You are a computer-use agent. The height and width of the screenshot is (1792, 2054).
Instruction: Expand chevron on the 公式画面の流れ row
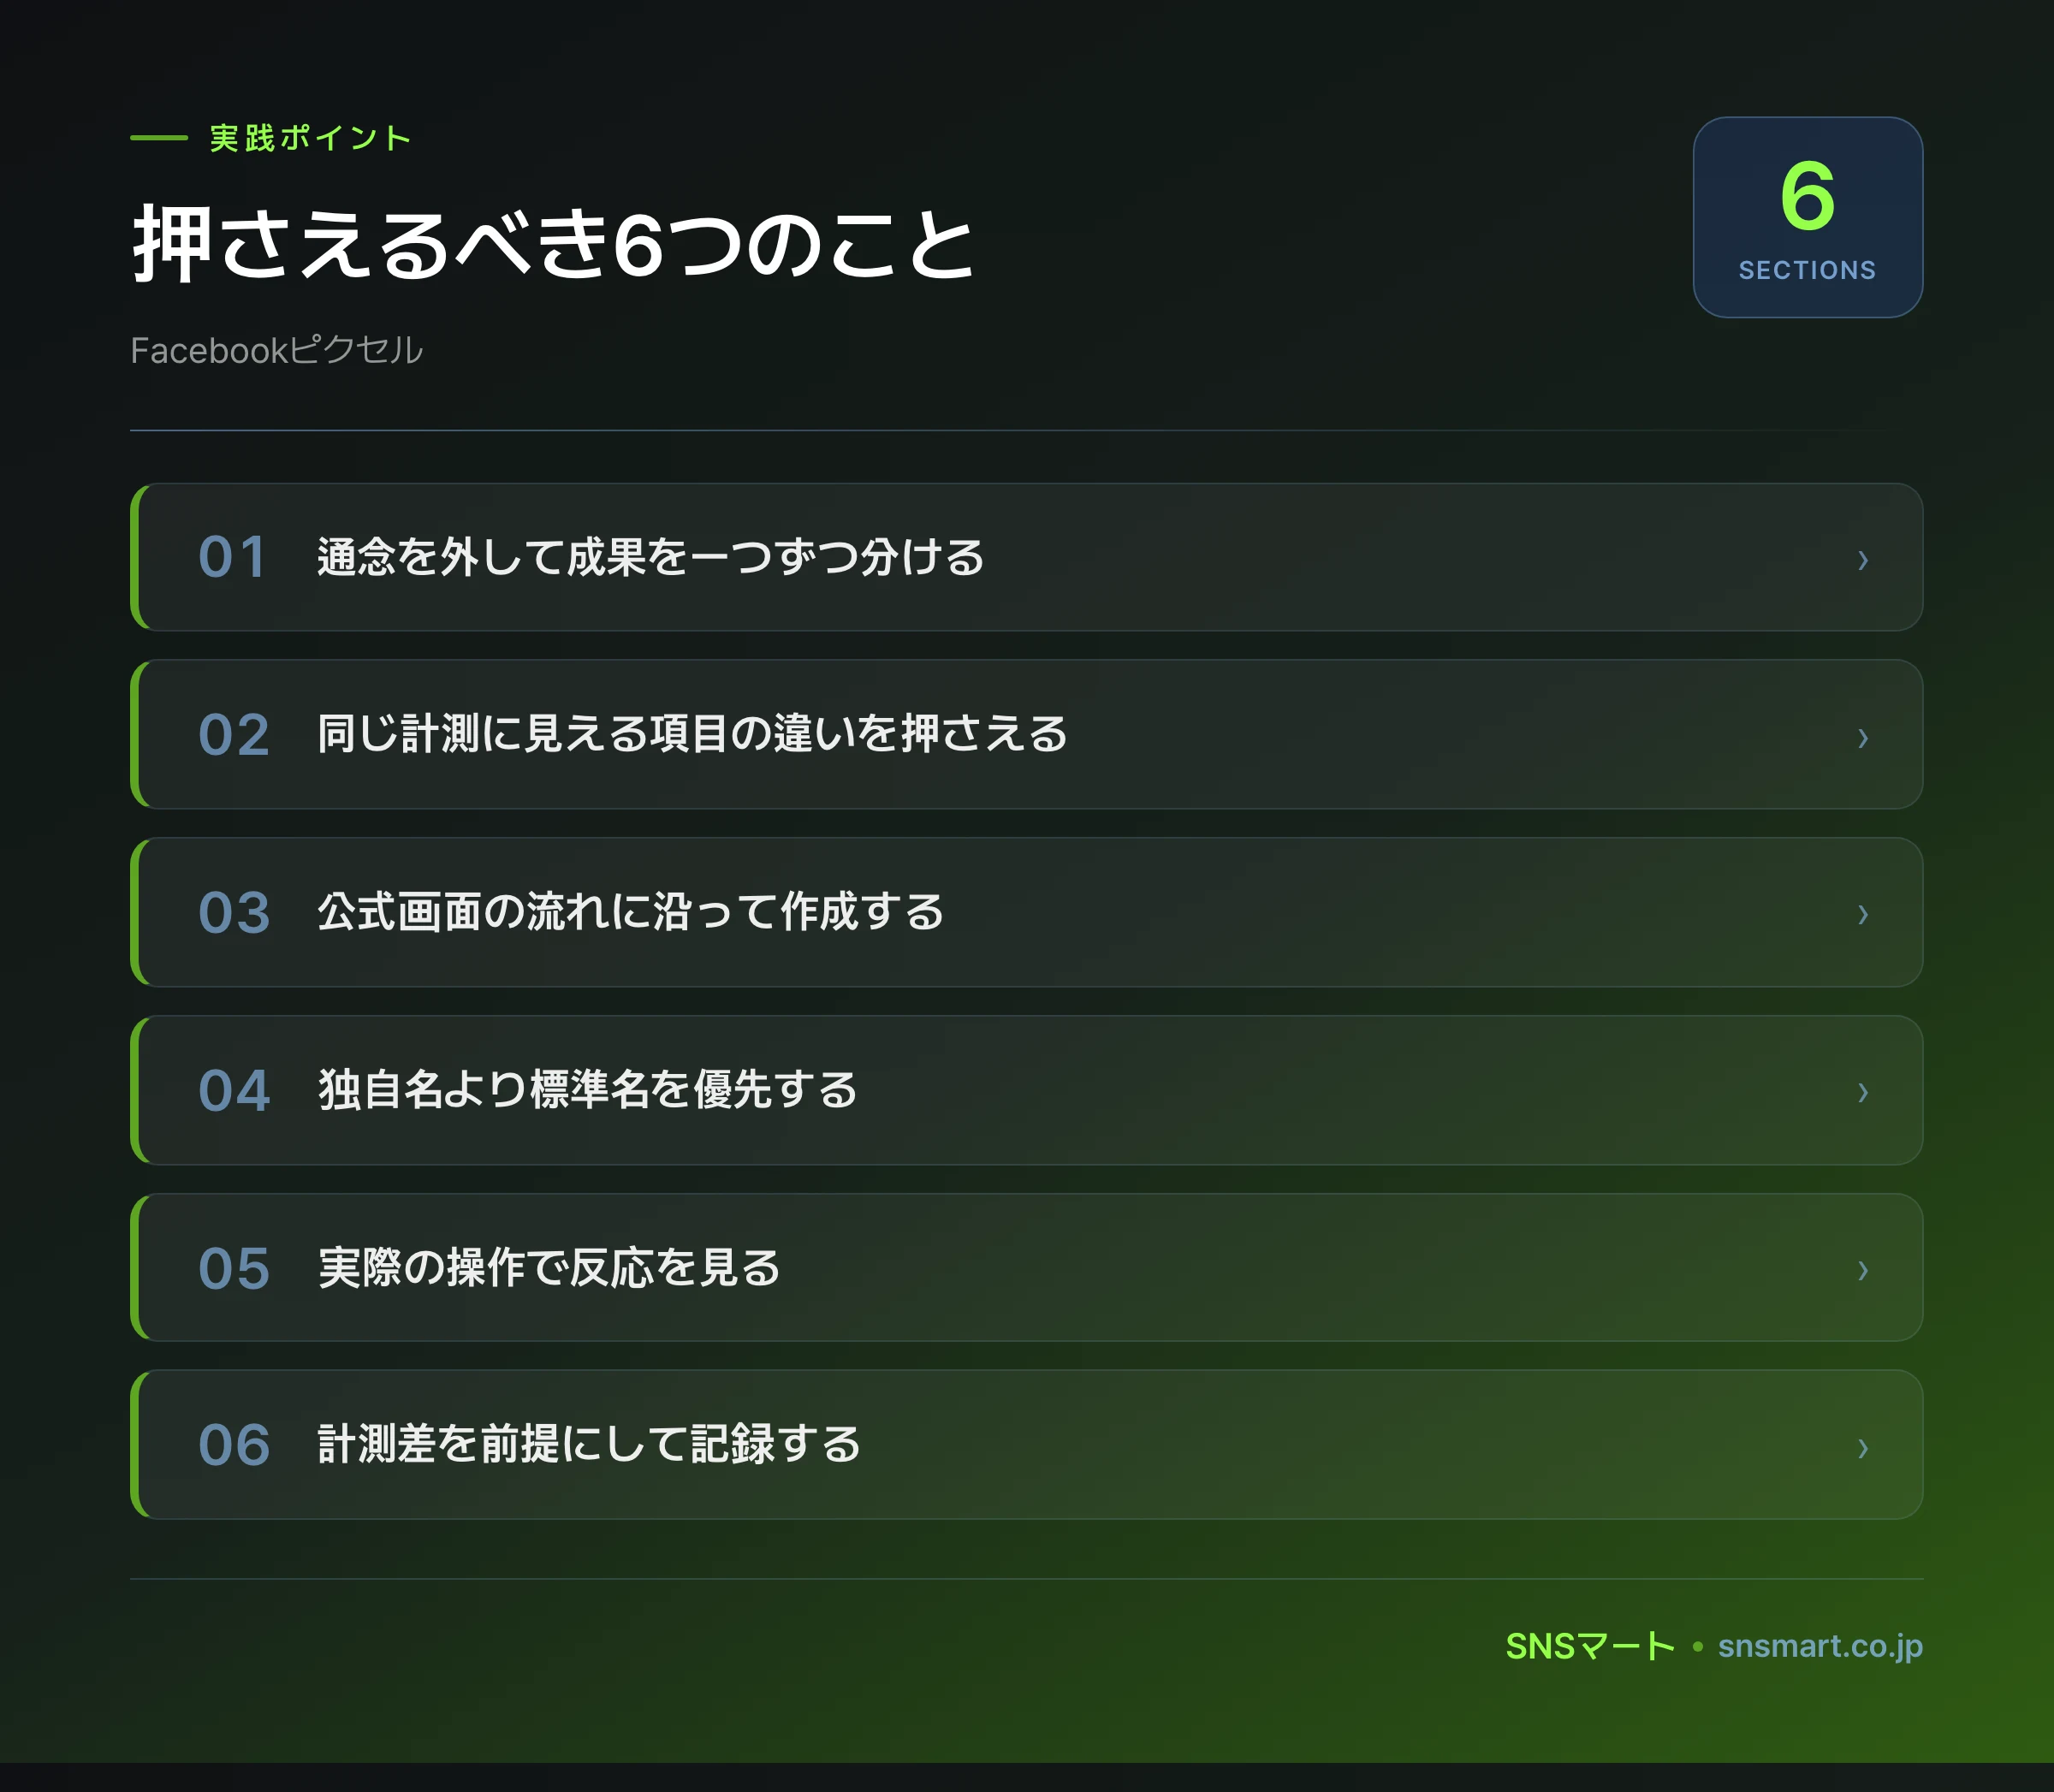(x=1862, y=915)
